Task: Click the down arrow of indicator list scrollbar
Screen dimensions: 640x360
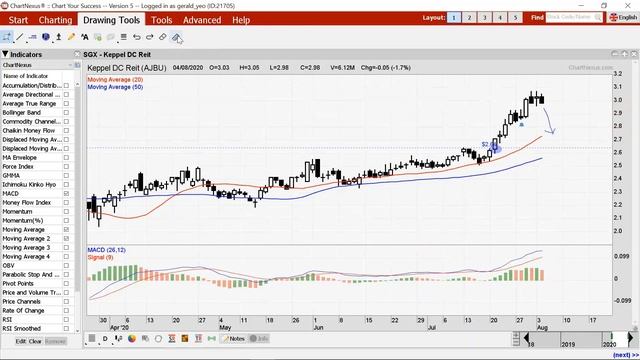Action: coord(78,331)
